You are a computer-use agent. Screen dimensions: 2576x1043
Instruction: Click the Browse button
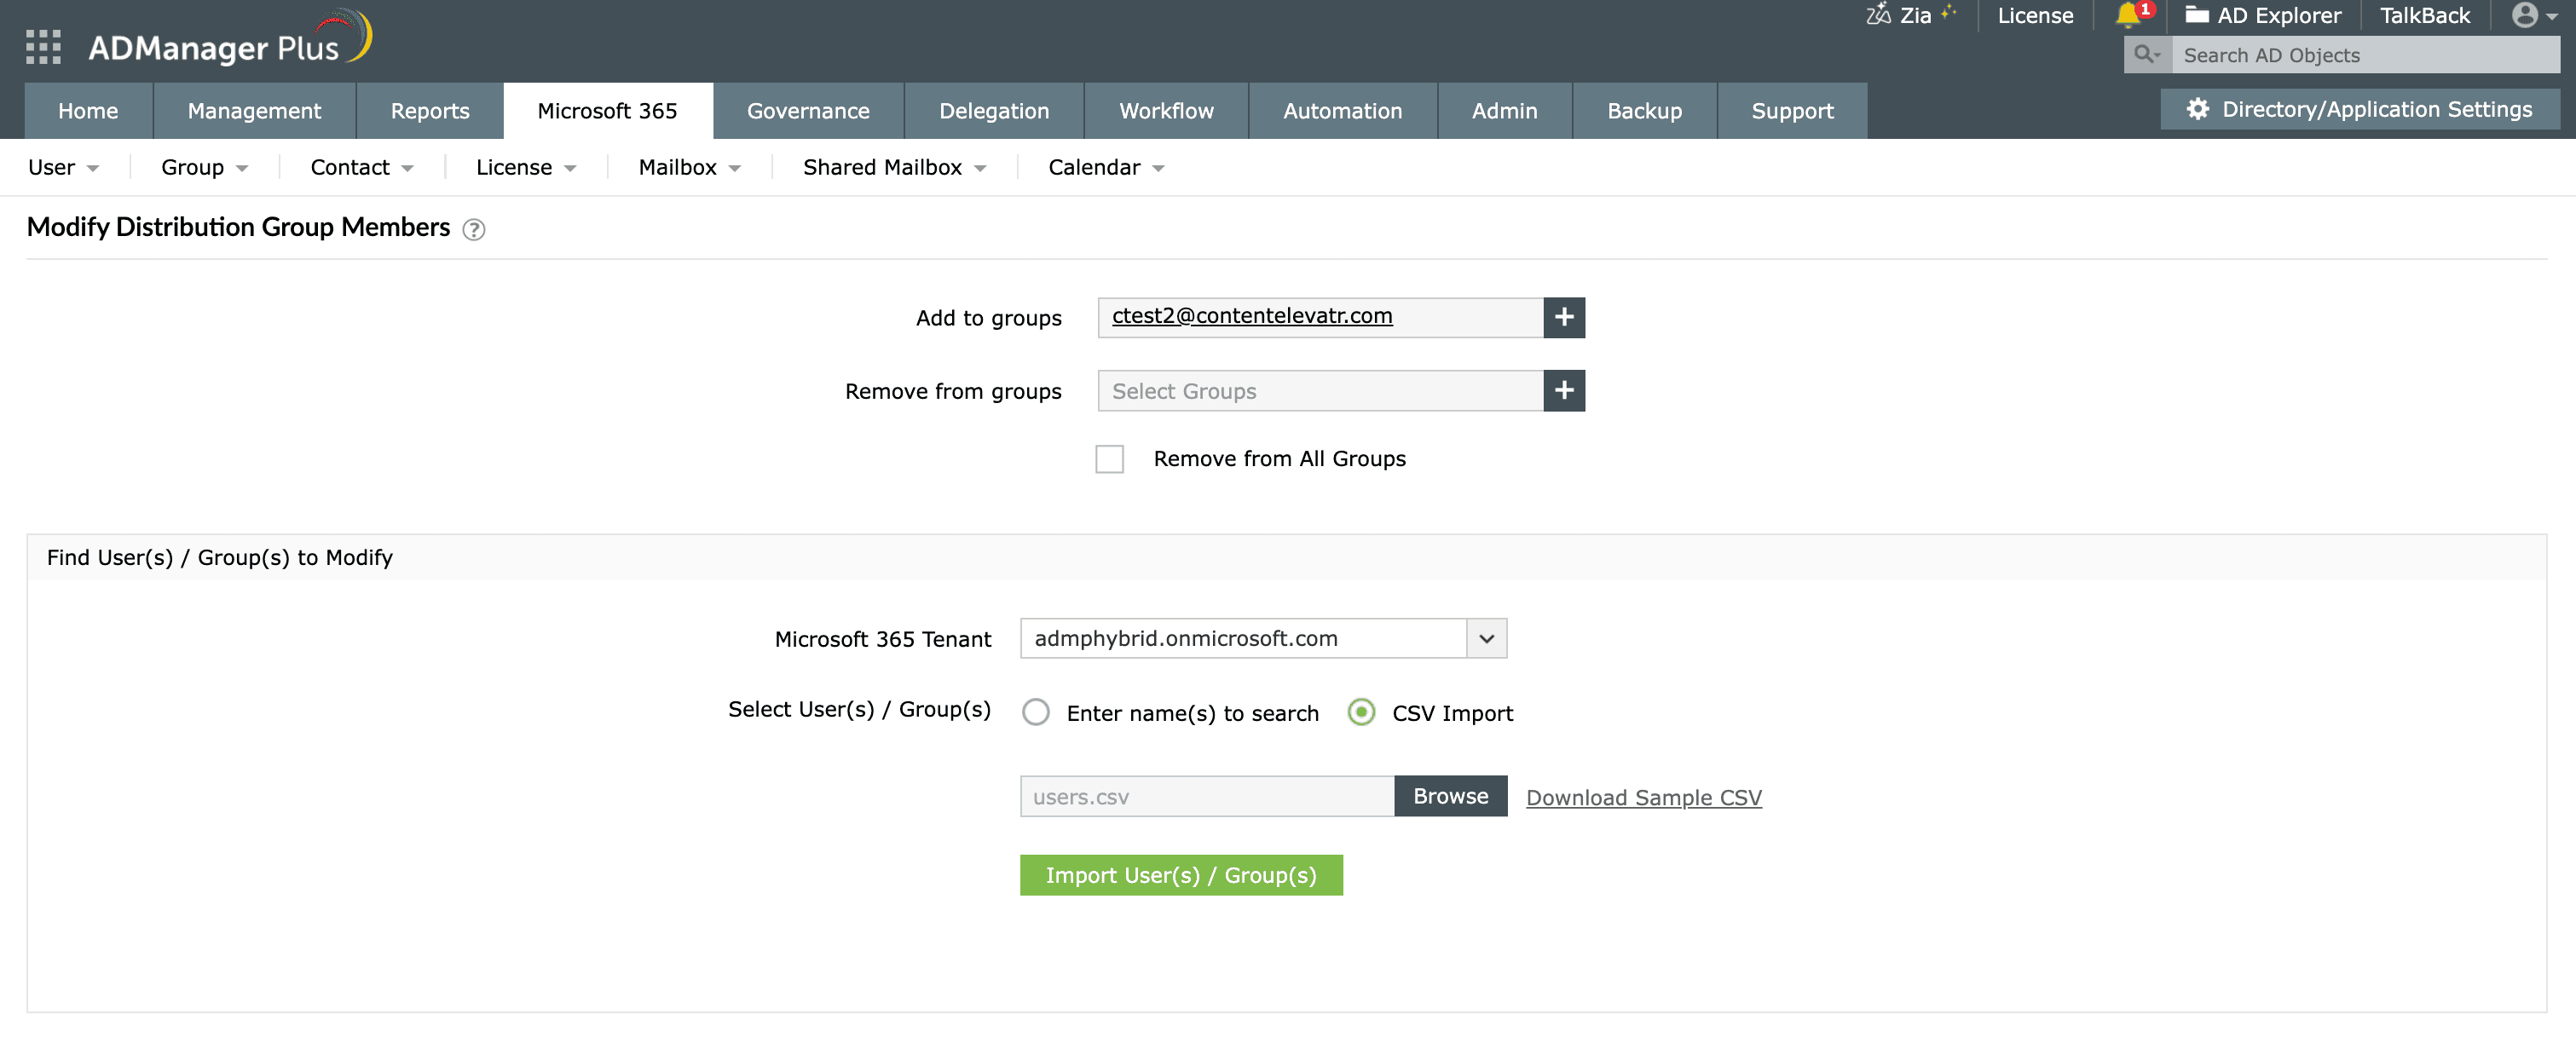(x=1450, y=796)
